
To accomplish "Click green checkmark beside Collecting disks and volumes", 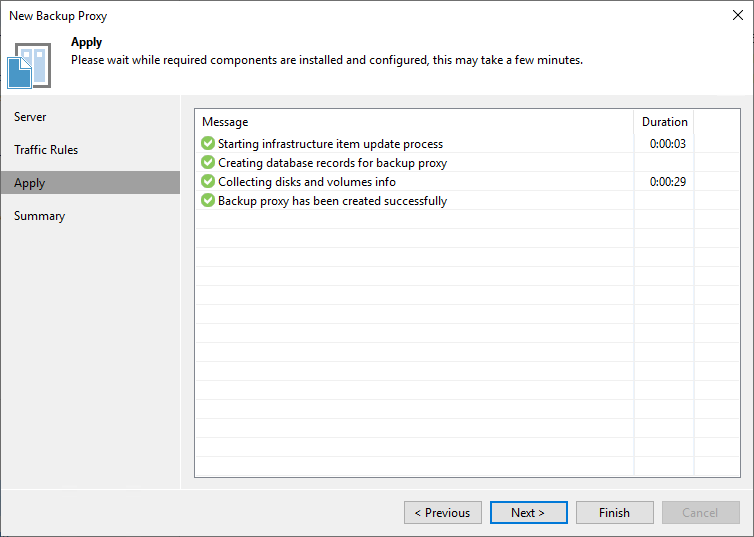I will tap(208, 182).
